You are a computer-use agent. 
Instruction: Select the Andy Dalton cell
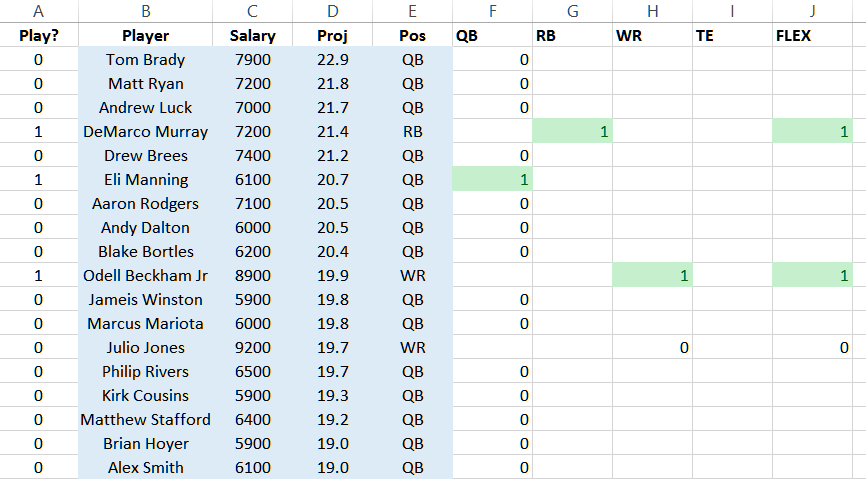coord(145,228)
